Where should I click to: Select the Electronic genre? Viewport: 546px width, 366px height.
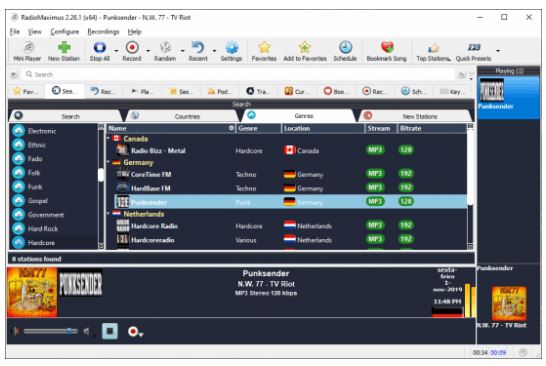pos(54,131)
